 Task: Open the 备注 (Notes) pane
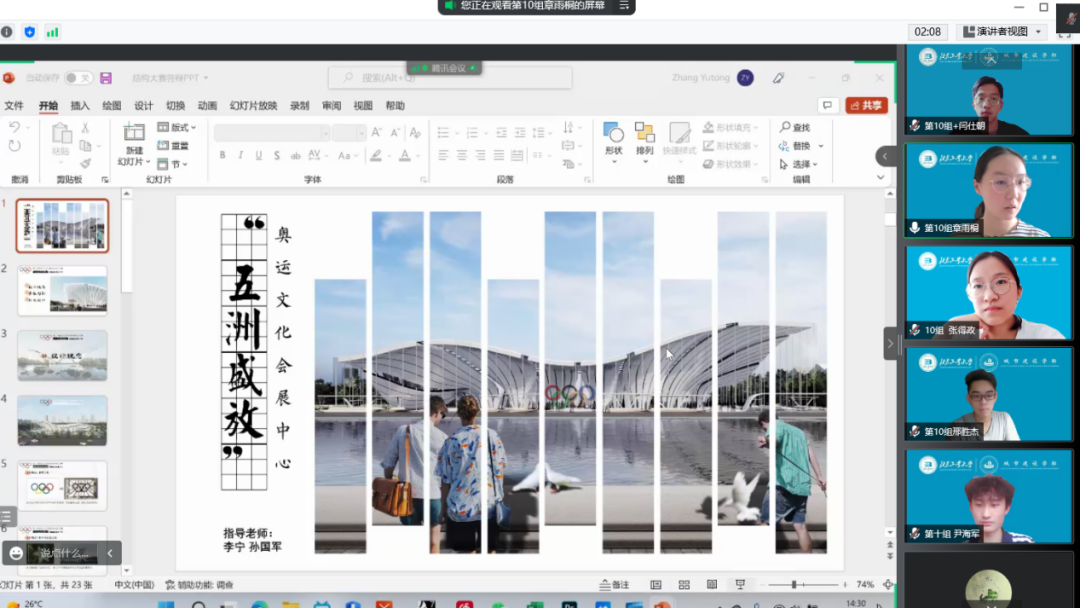(614, 585)
